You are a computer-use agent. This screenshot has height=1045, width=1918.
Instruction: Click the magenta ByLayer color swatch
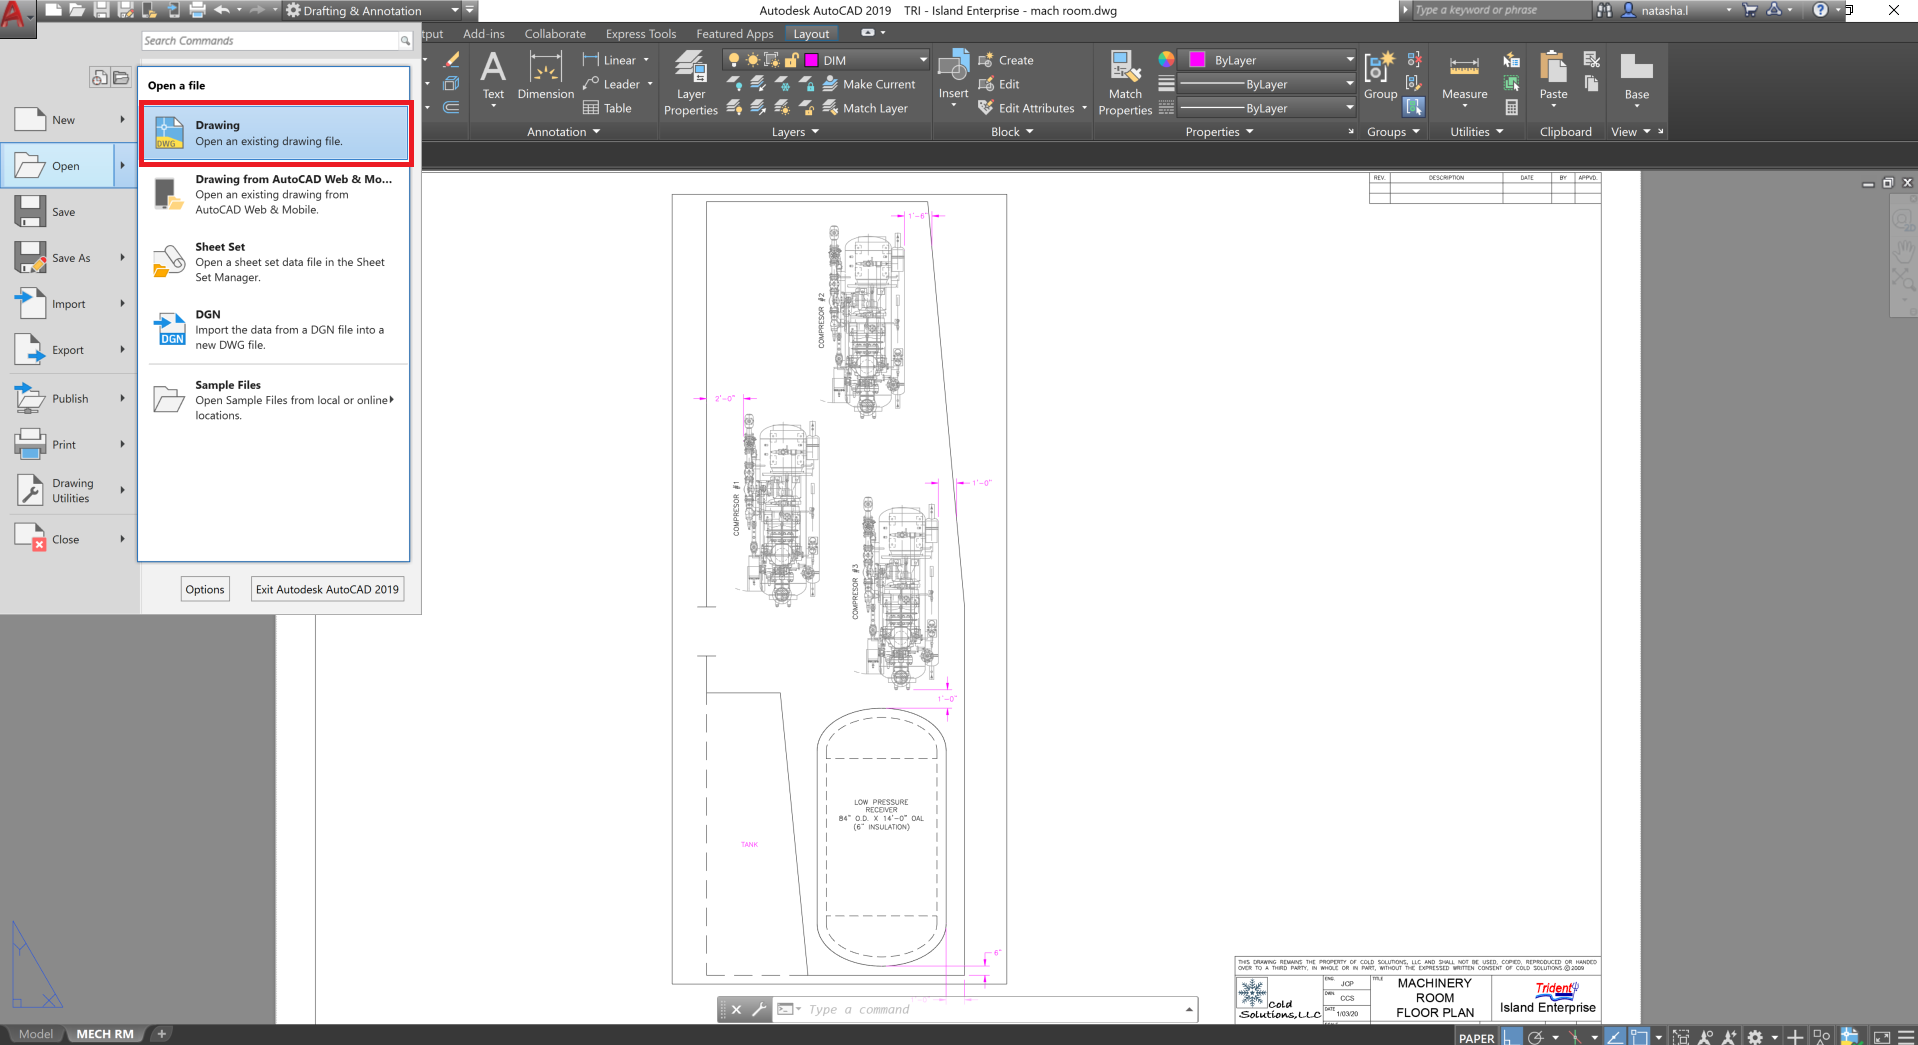coord(1196,59)
